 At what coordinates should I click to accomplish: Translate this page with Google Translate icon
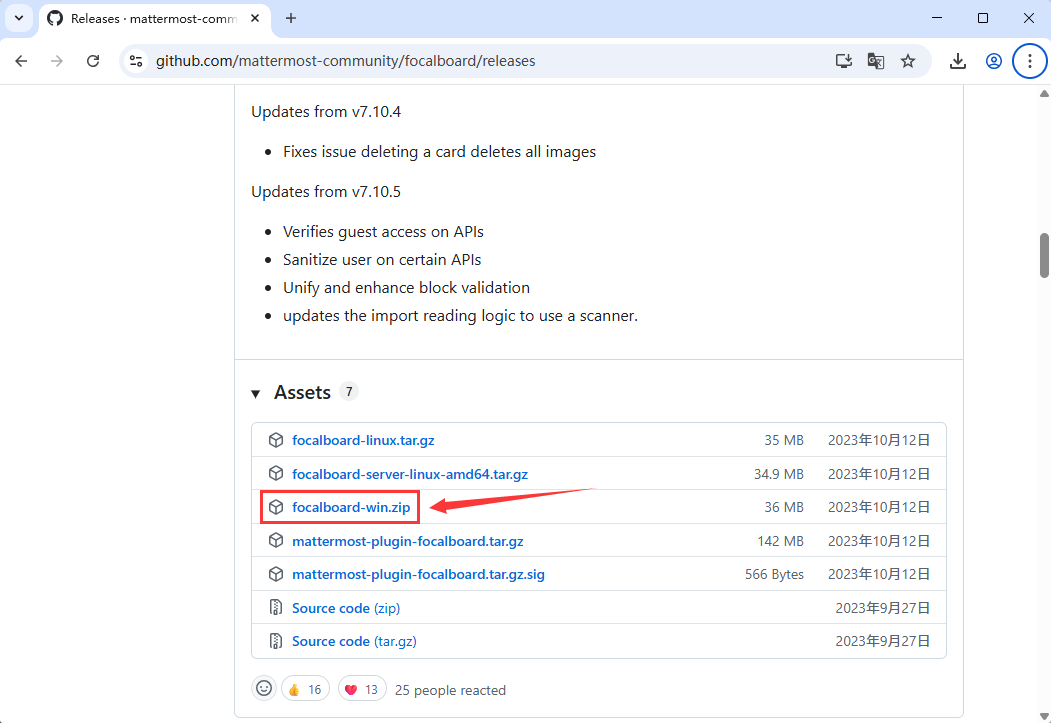point(876,61)
